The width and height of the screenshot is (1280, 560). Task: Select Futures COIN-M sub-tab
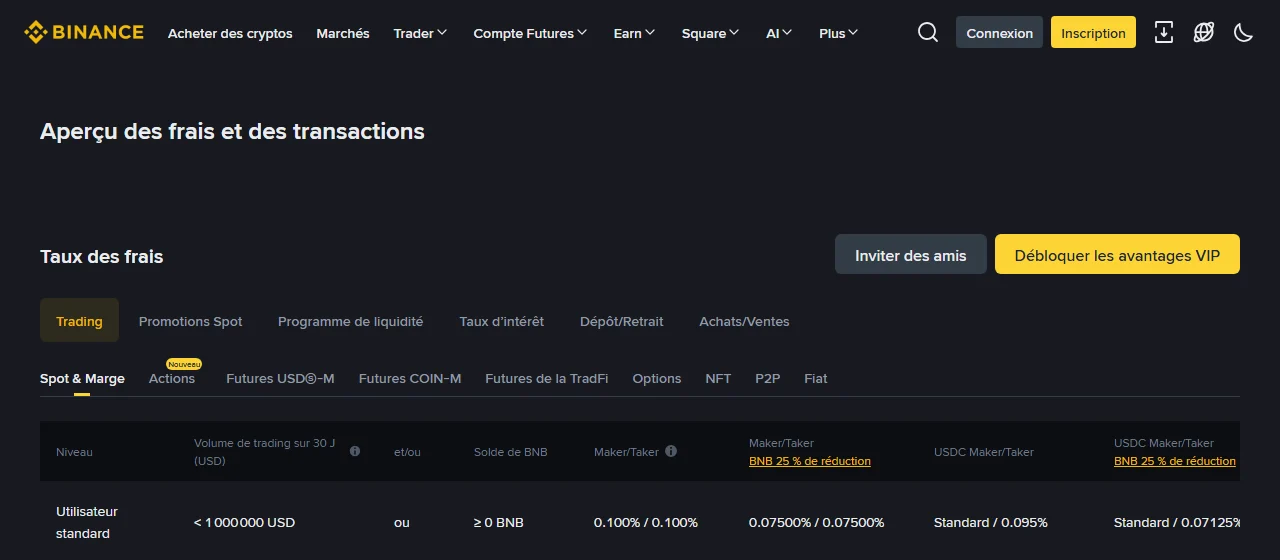click(410, 378)
